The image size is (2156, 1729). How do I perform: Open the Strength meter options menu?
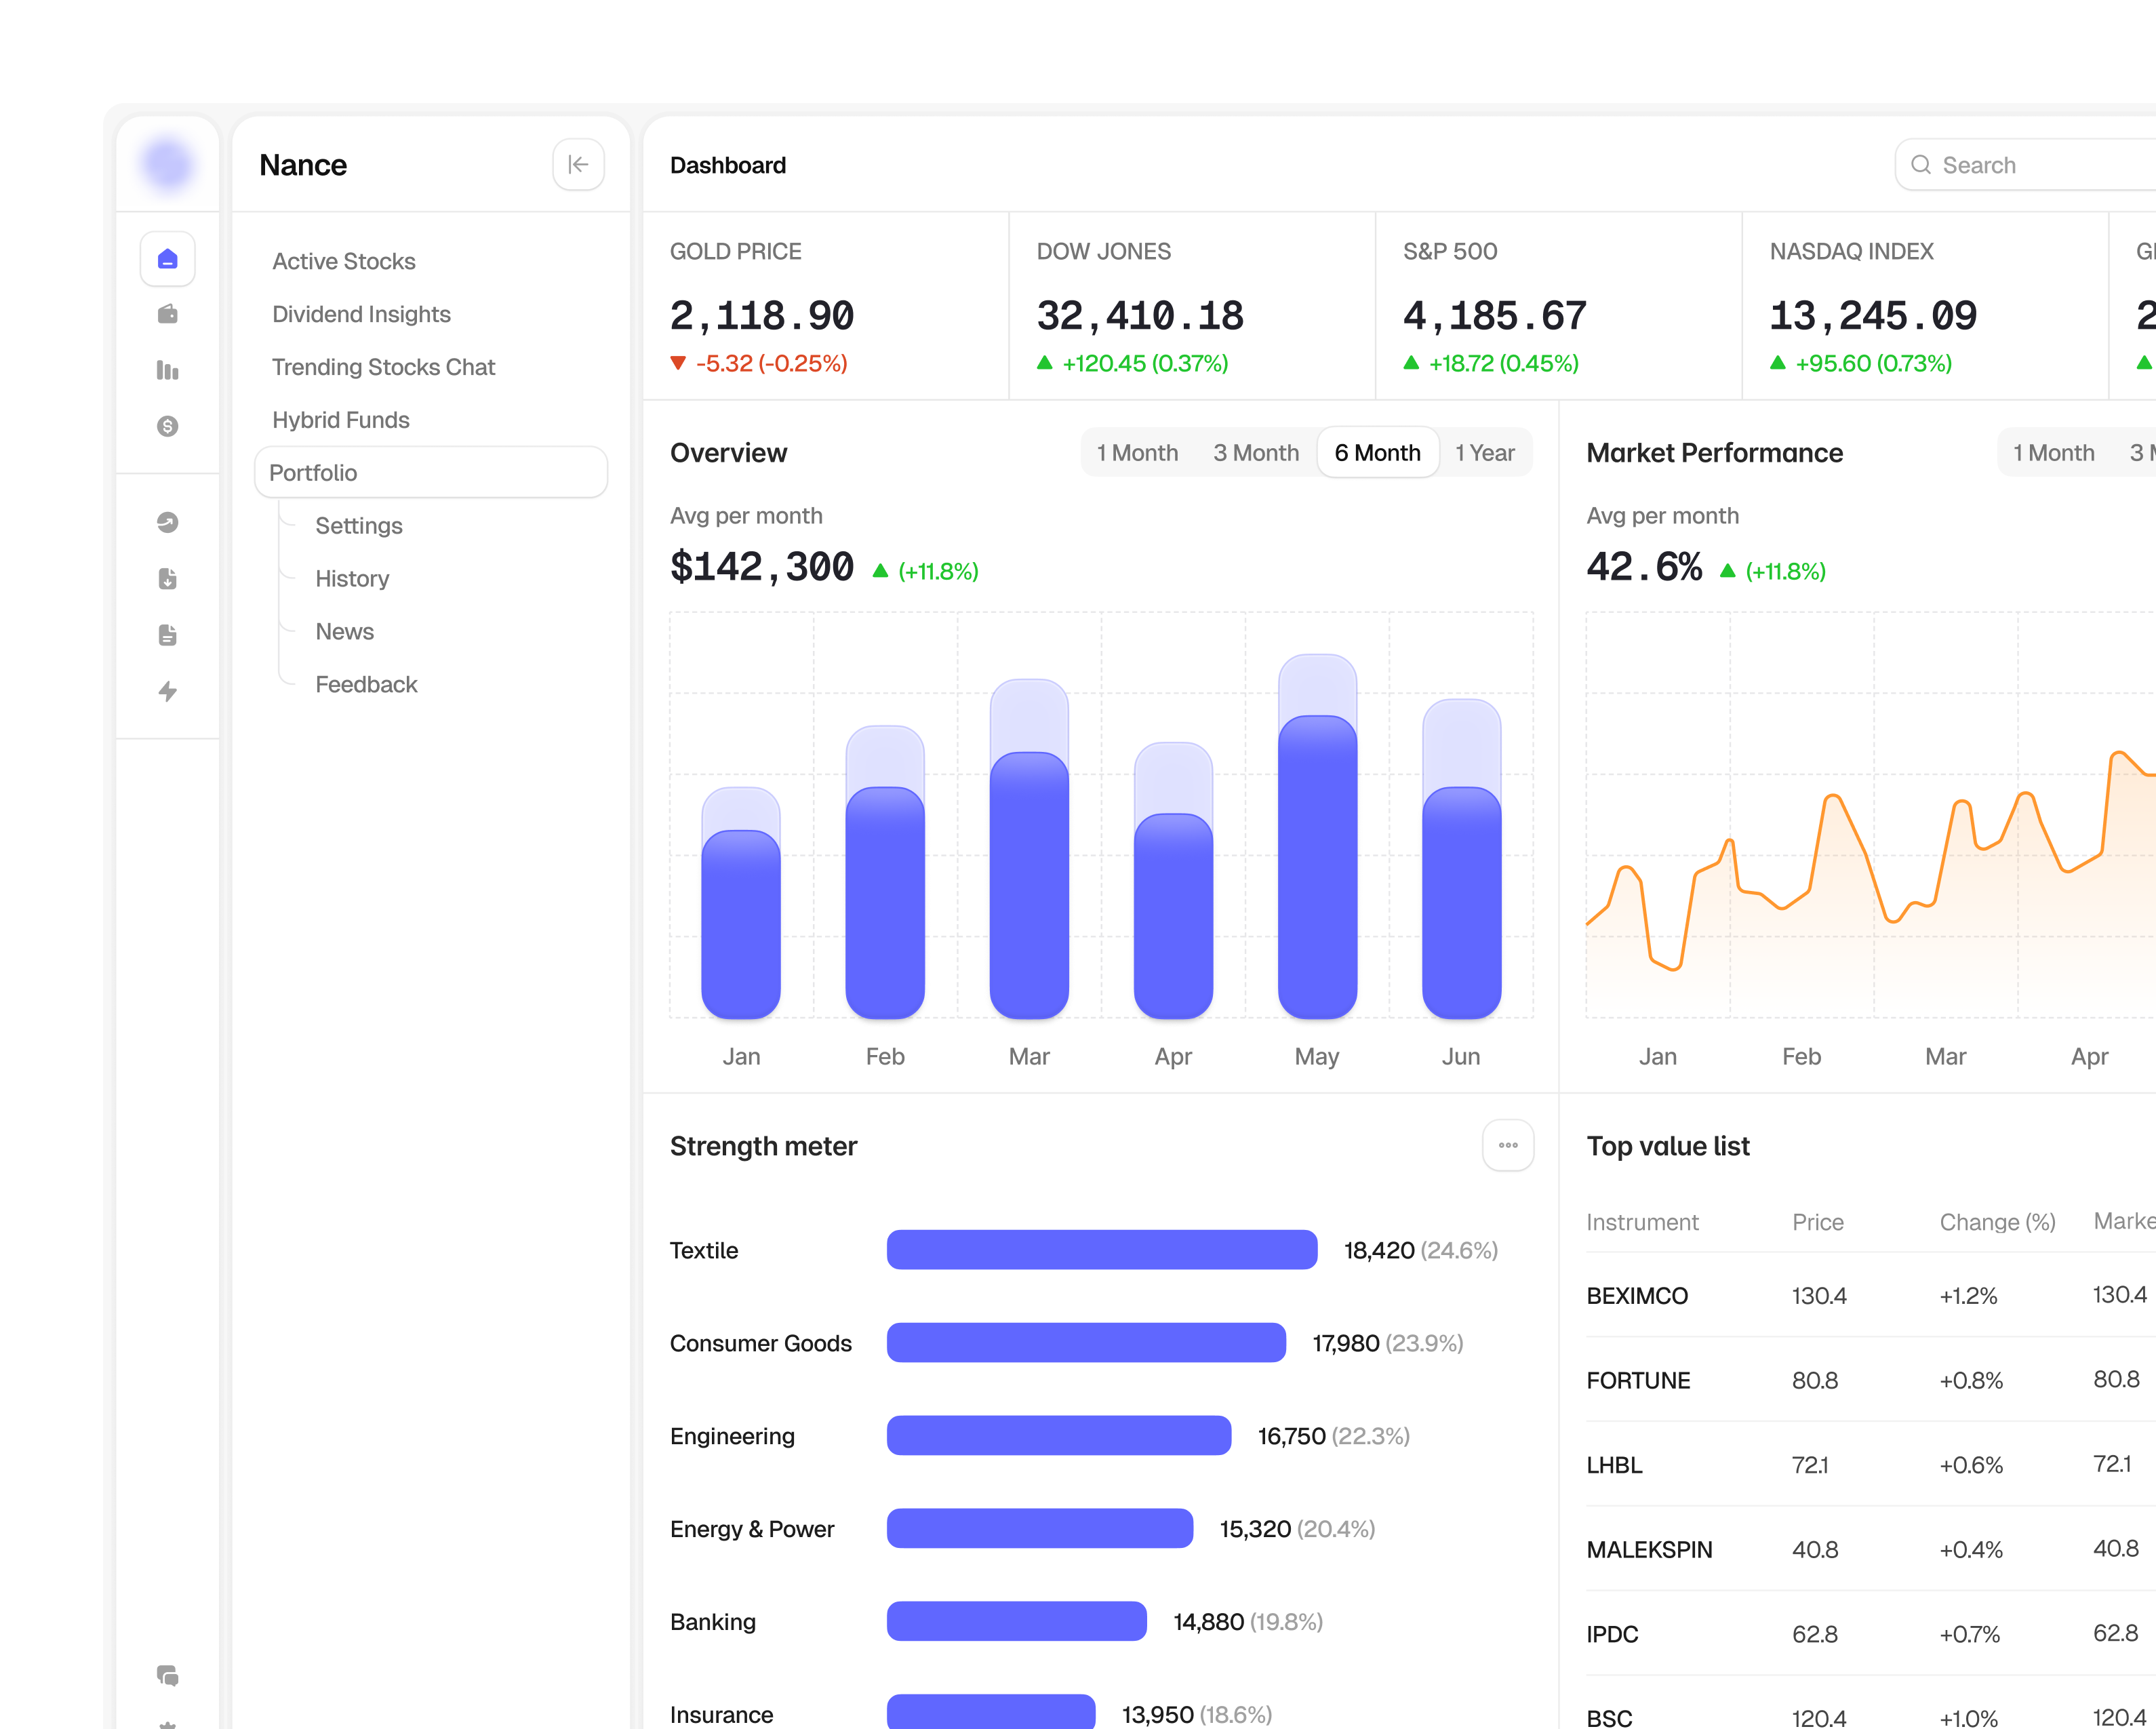(1508, 1145)
